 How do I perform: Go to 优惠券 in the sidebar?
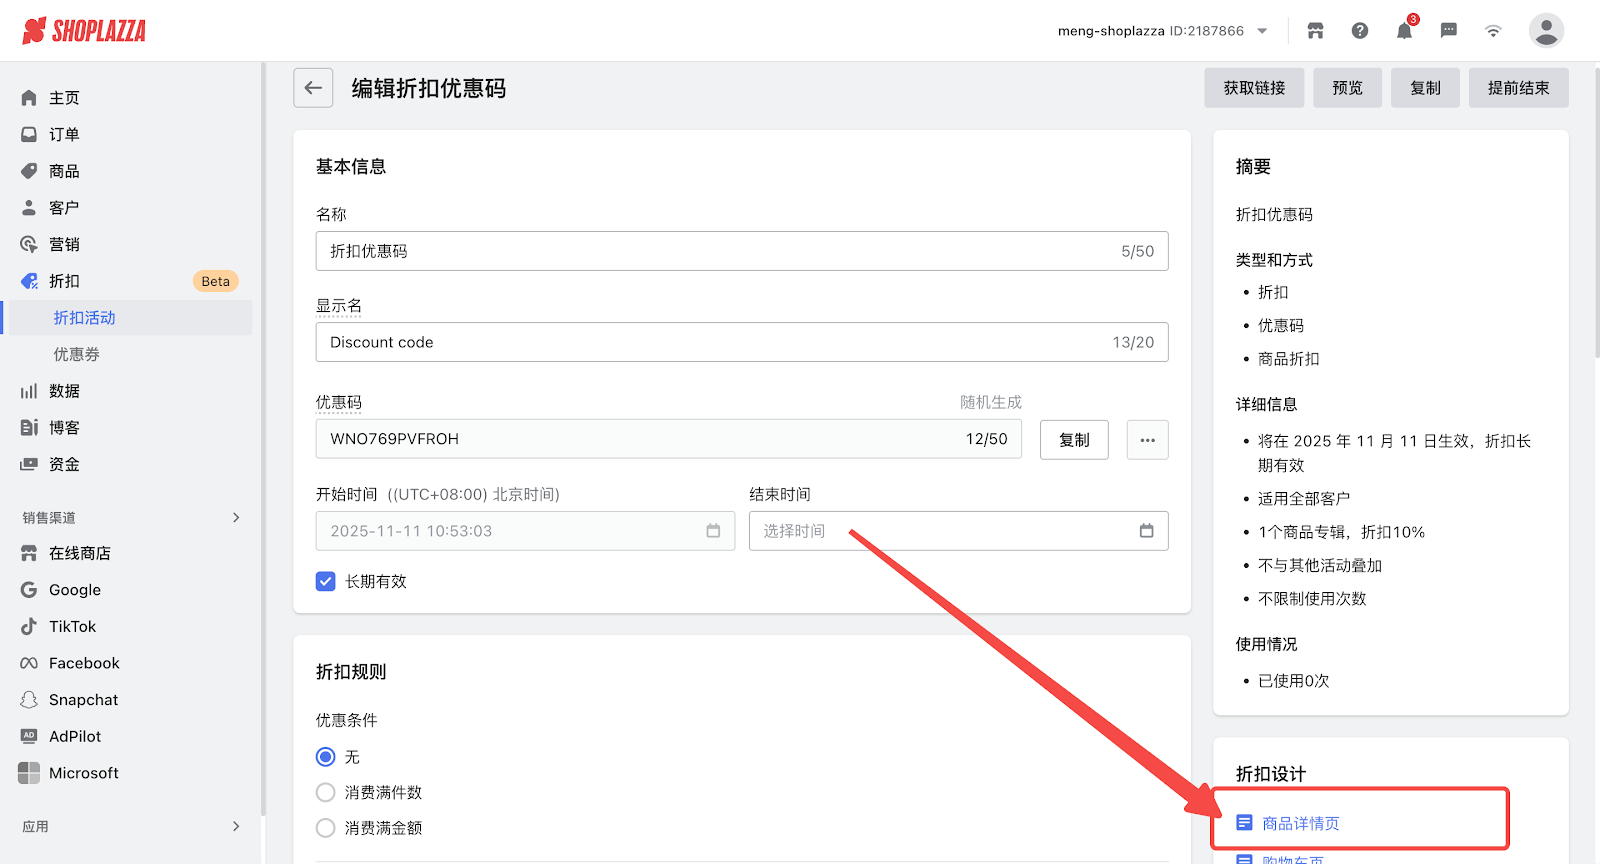coord(76,354)
